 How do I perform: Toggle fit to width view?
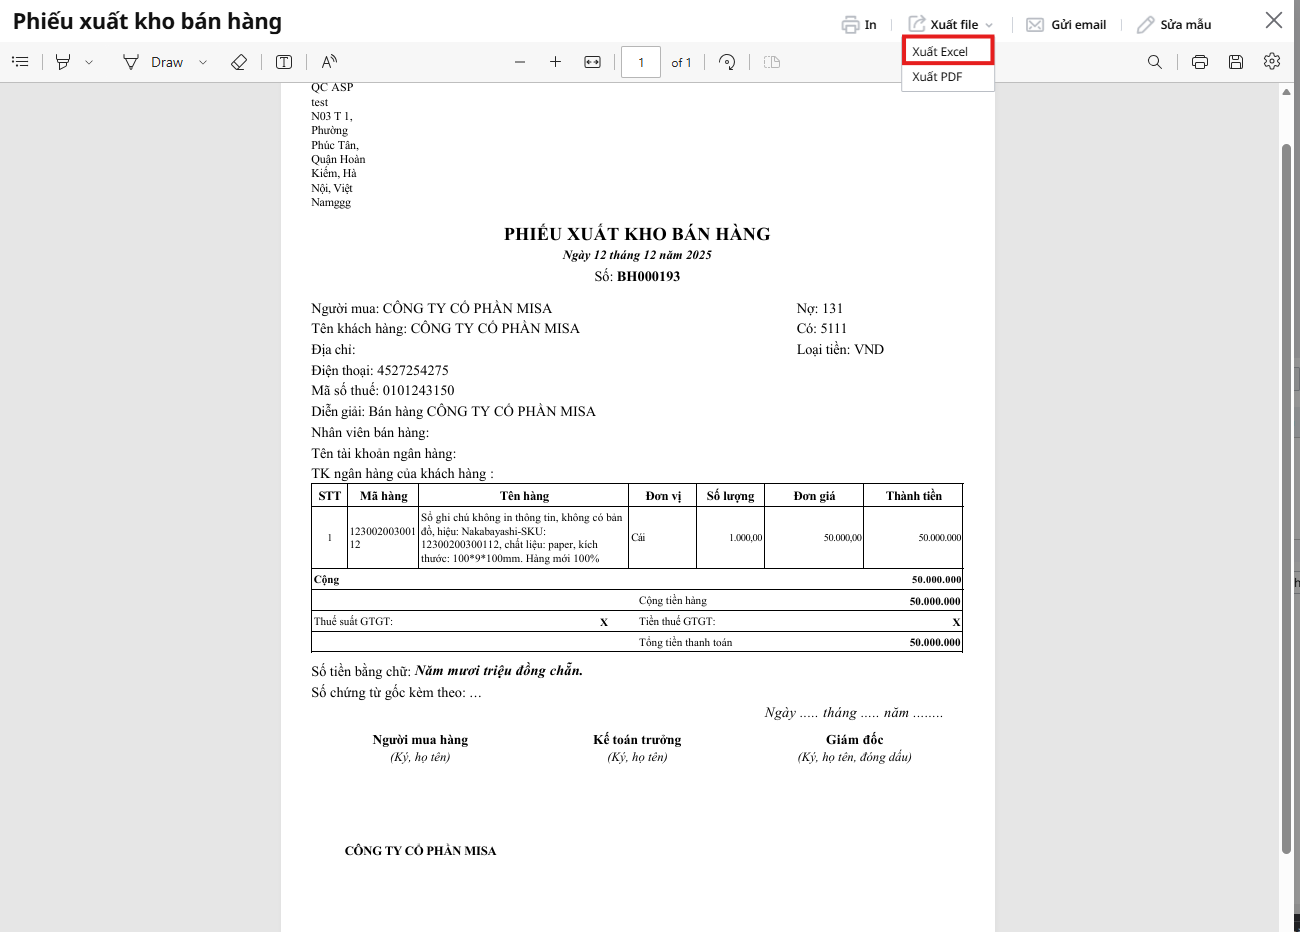point(592,62)
